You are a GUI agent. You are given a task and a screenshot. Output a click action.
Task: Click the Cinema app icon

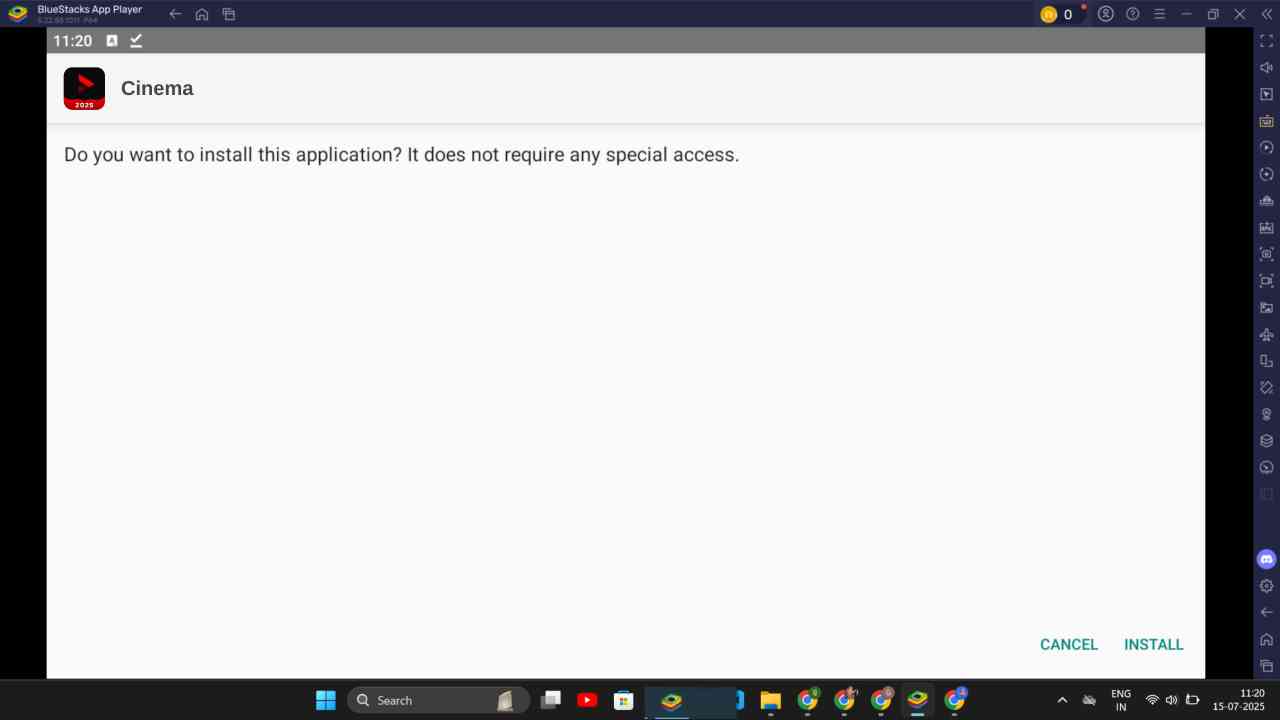tap(84, 88)
